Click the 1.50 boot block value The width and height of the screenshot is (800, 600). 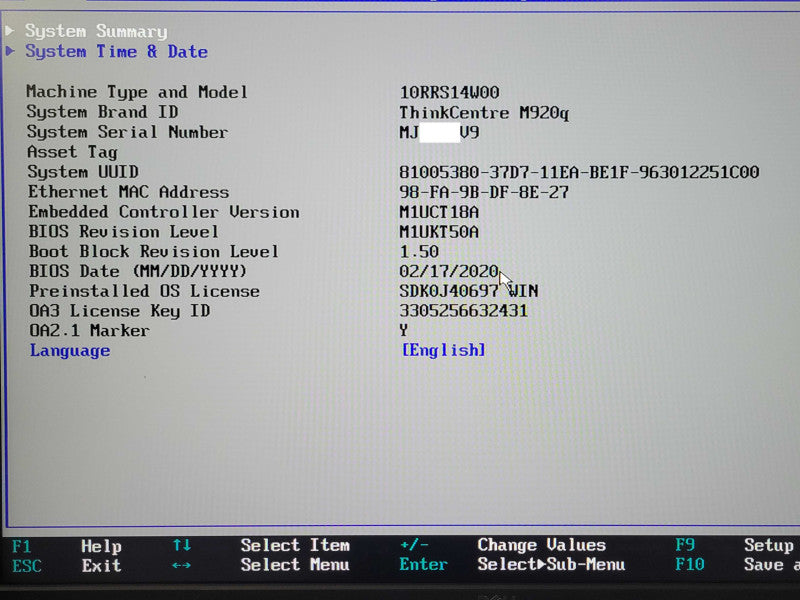coord(419,252)
